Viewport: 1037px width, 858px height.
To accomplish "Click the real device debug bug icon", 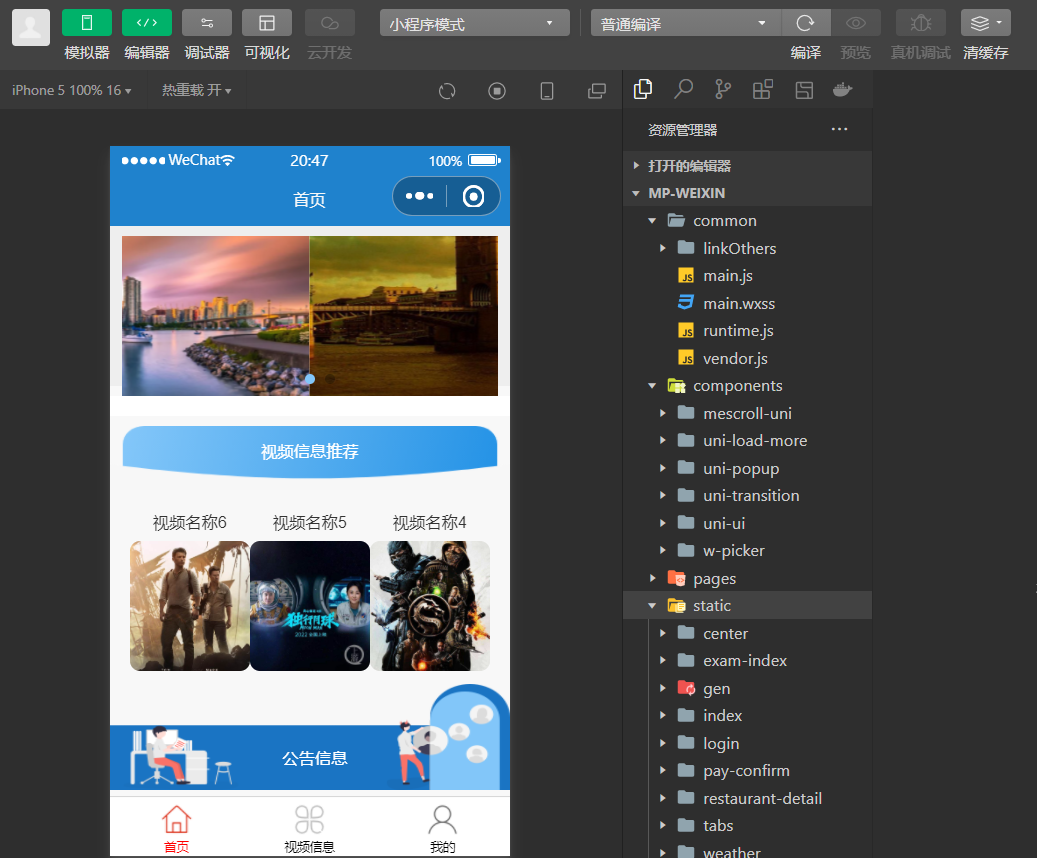I will [921, 23].
